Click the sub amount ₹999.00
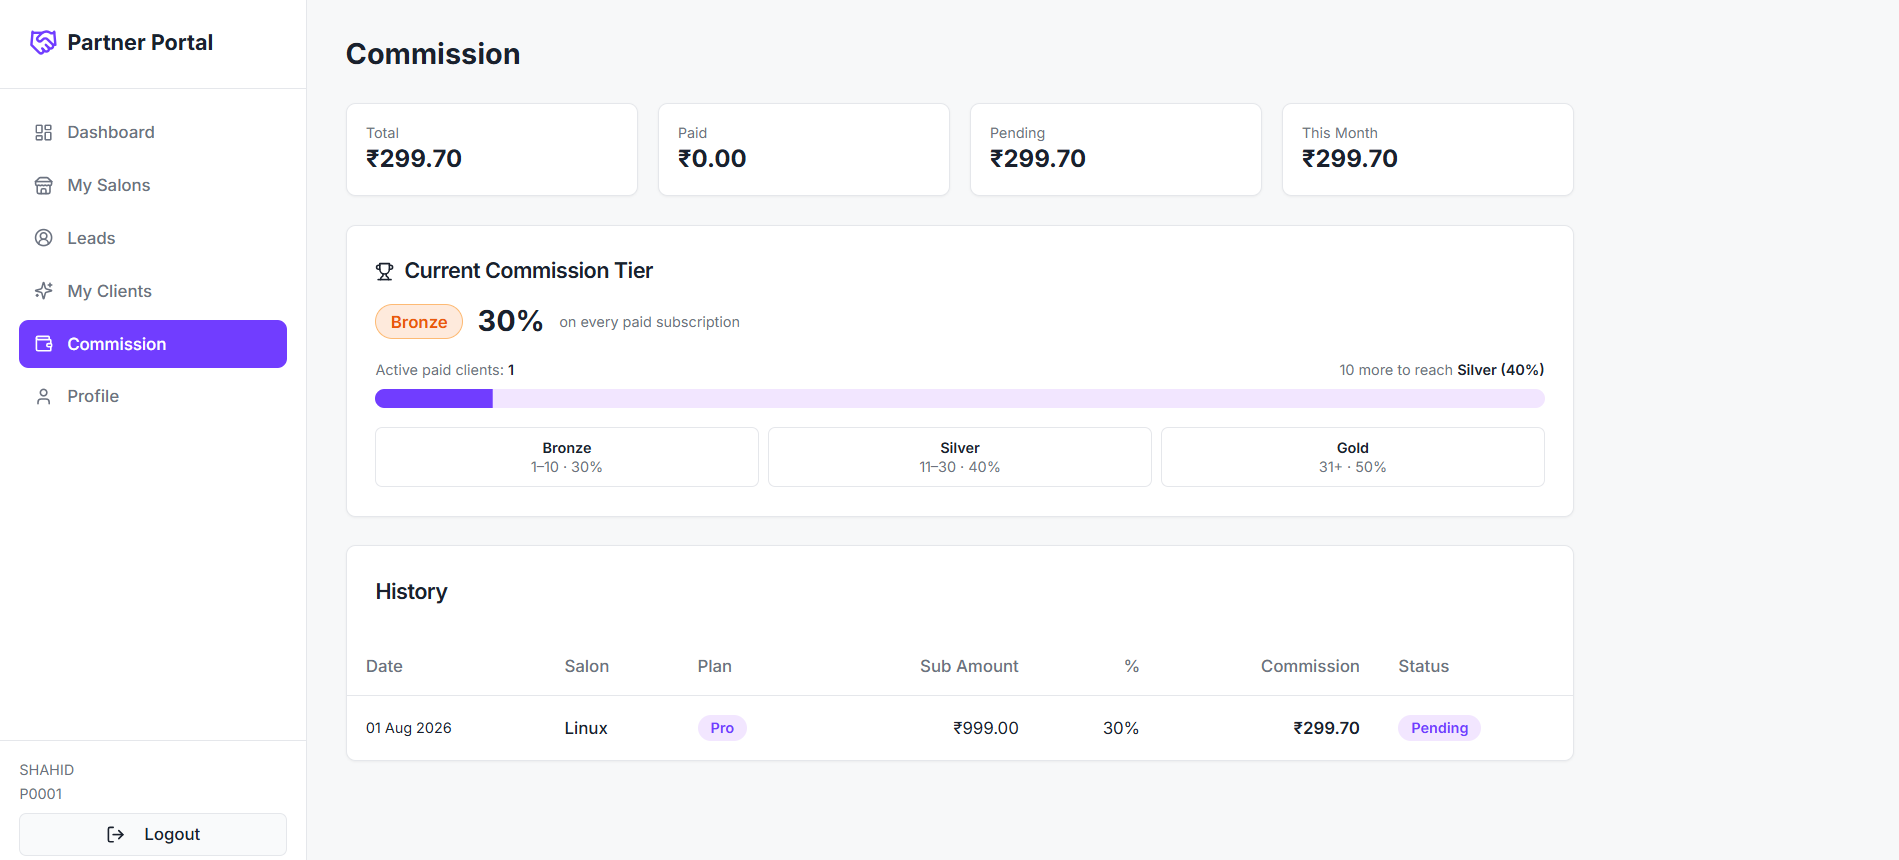Viewport: 1899px width, 860px height. (x=986, y=728)
